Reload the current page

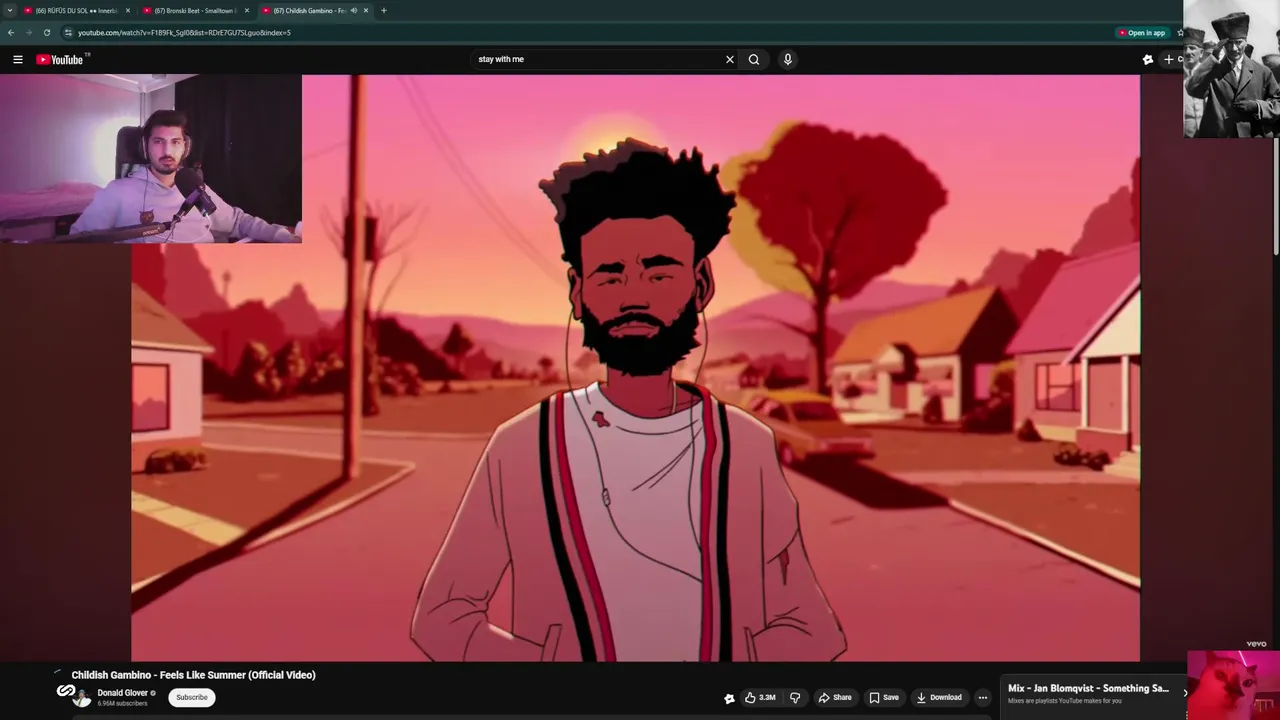(x=46, y=32)
